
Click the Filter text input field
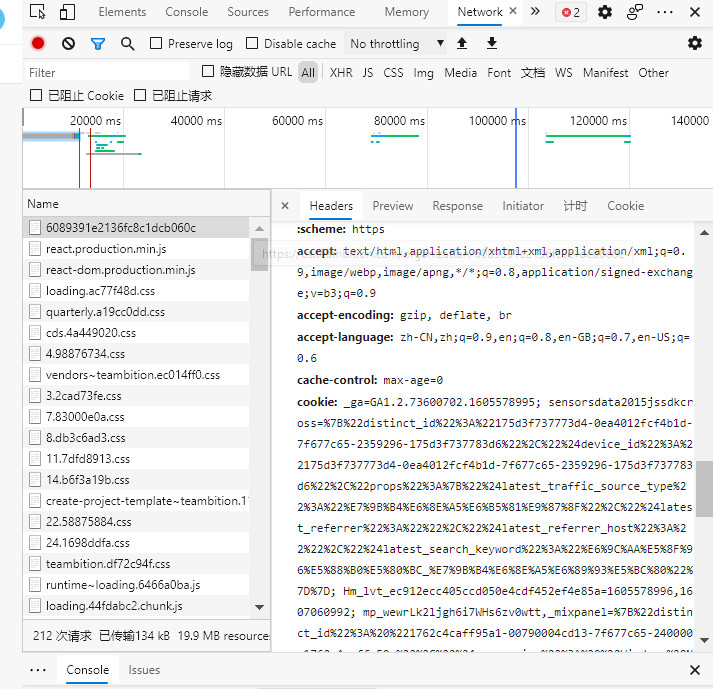click(107, 72)
